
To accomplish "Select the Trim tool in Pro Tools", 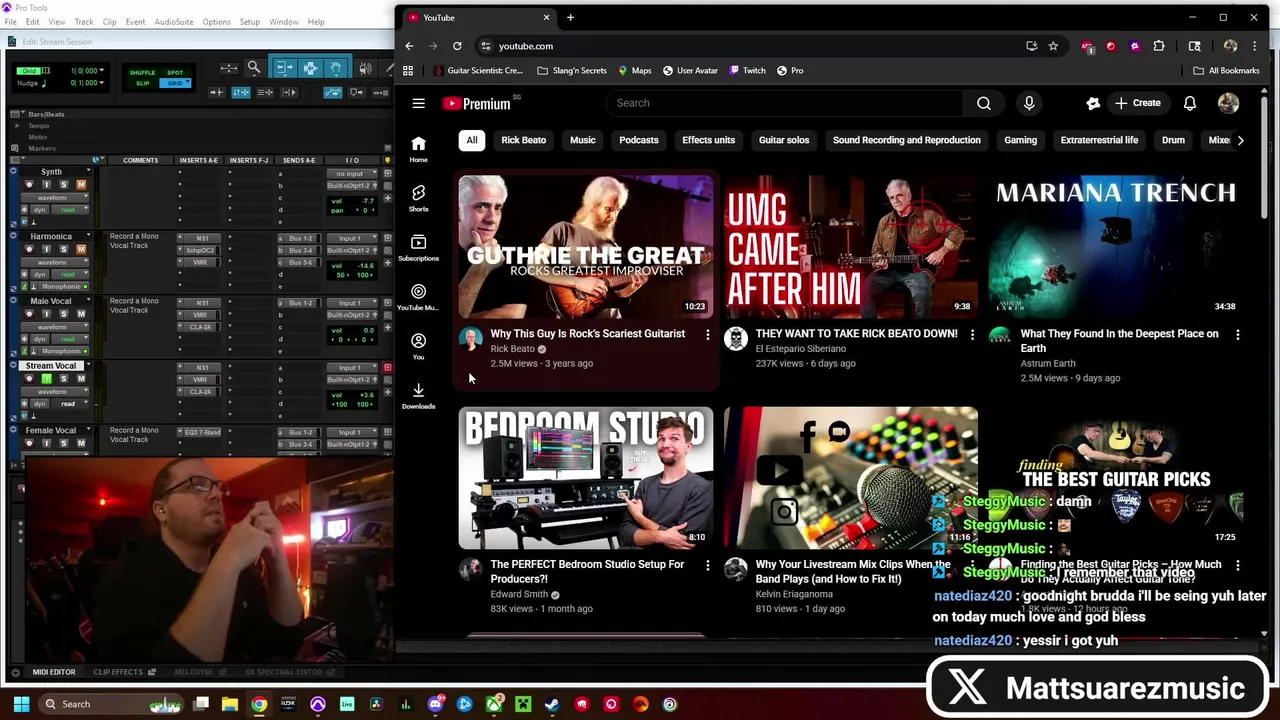I will [284, 68].
